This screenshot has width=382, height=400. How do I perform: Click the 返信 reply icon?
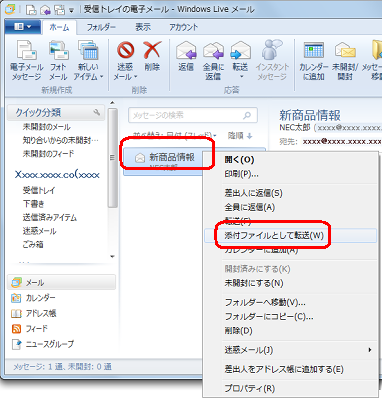click(186, 51)
